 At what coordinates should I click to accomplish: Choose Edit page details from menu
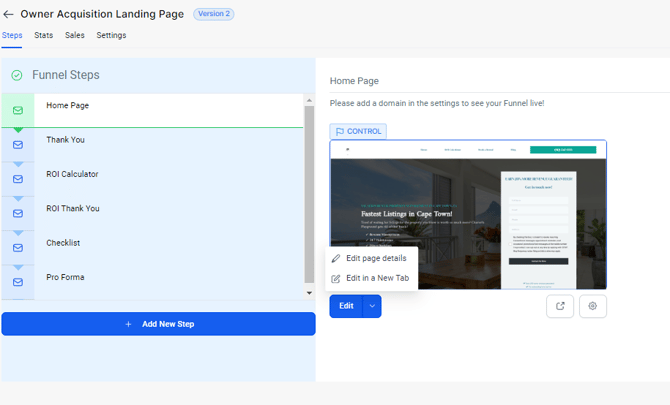click(375, 258)
